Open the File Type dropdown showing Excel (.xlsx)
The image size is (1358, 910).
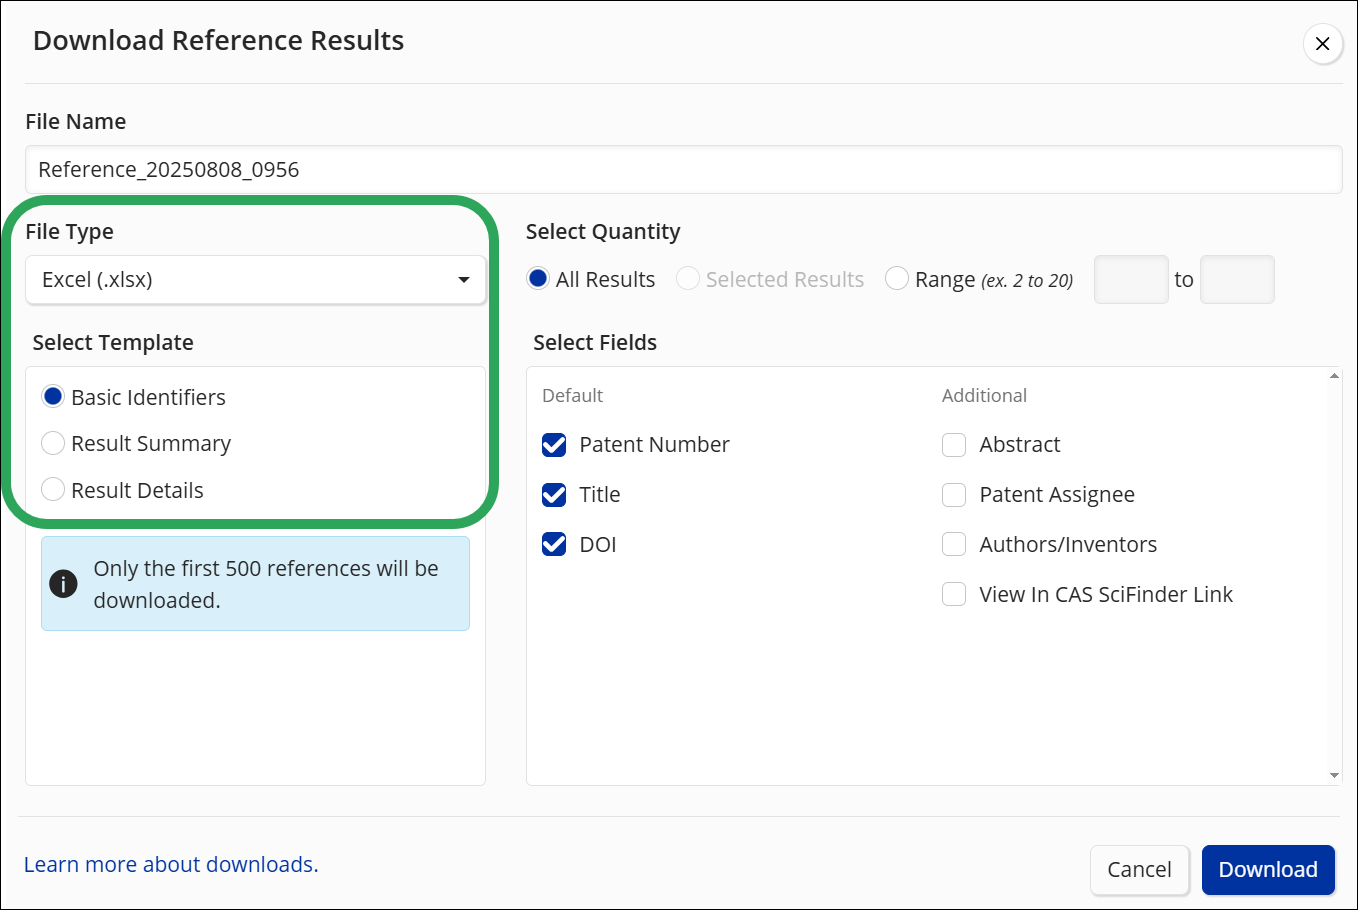pyautogui.click(x=256, y=280)
